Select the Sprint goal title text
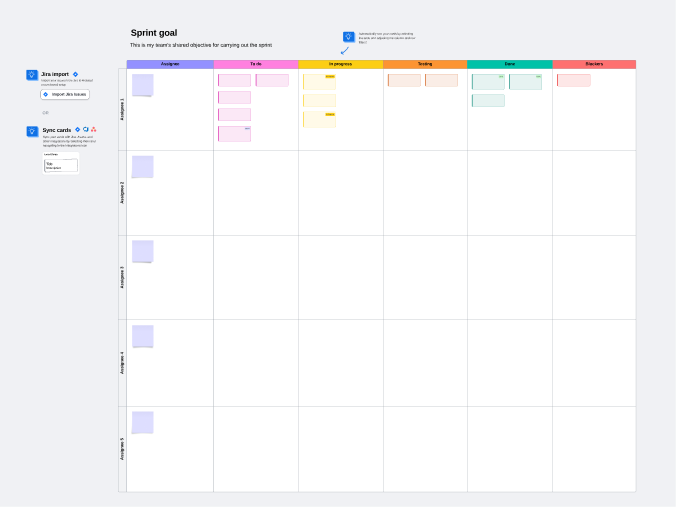The height and width of the screenshot is (507, 676). click(154, 33)
